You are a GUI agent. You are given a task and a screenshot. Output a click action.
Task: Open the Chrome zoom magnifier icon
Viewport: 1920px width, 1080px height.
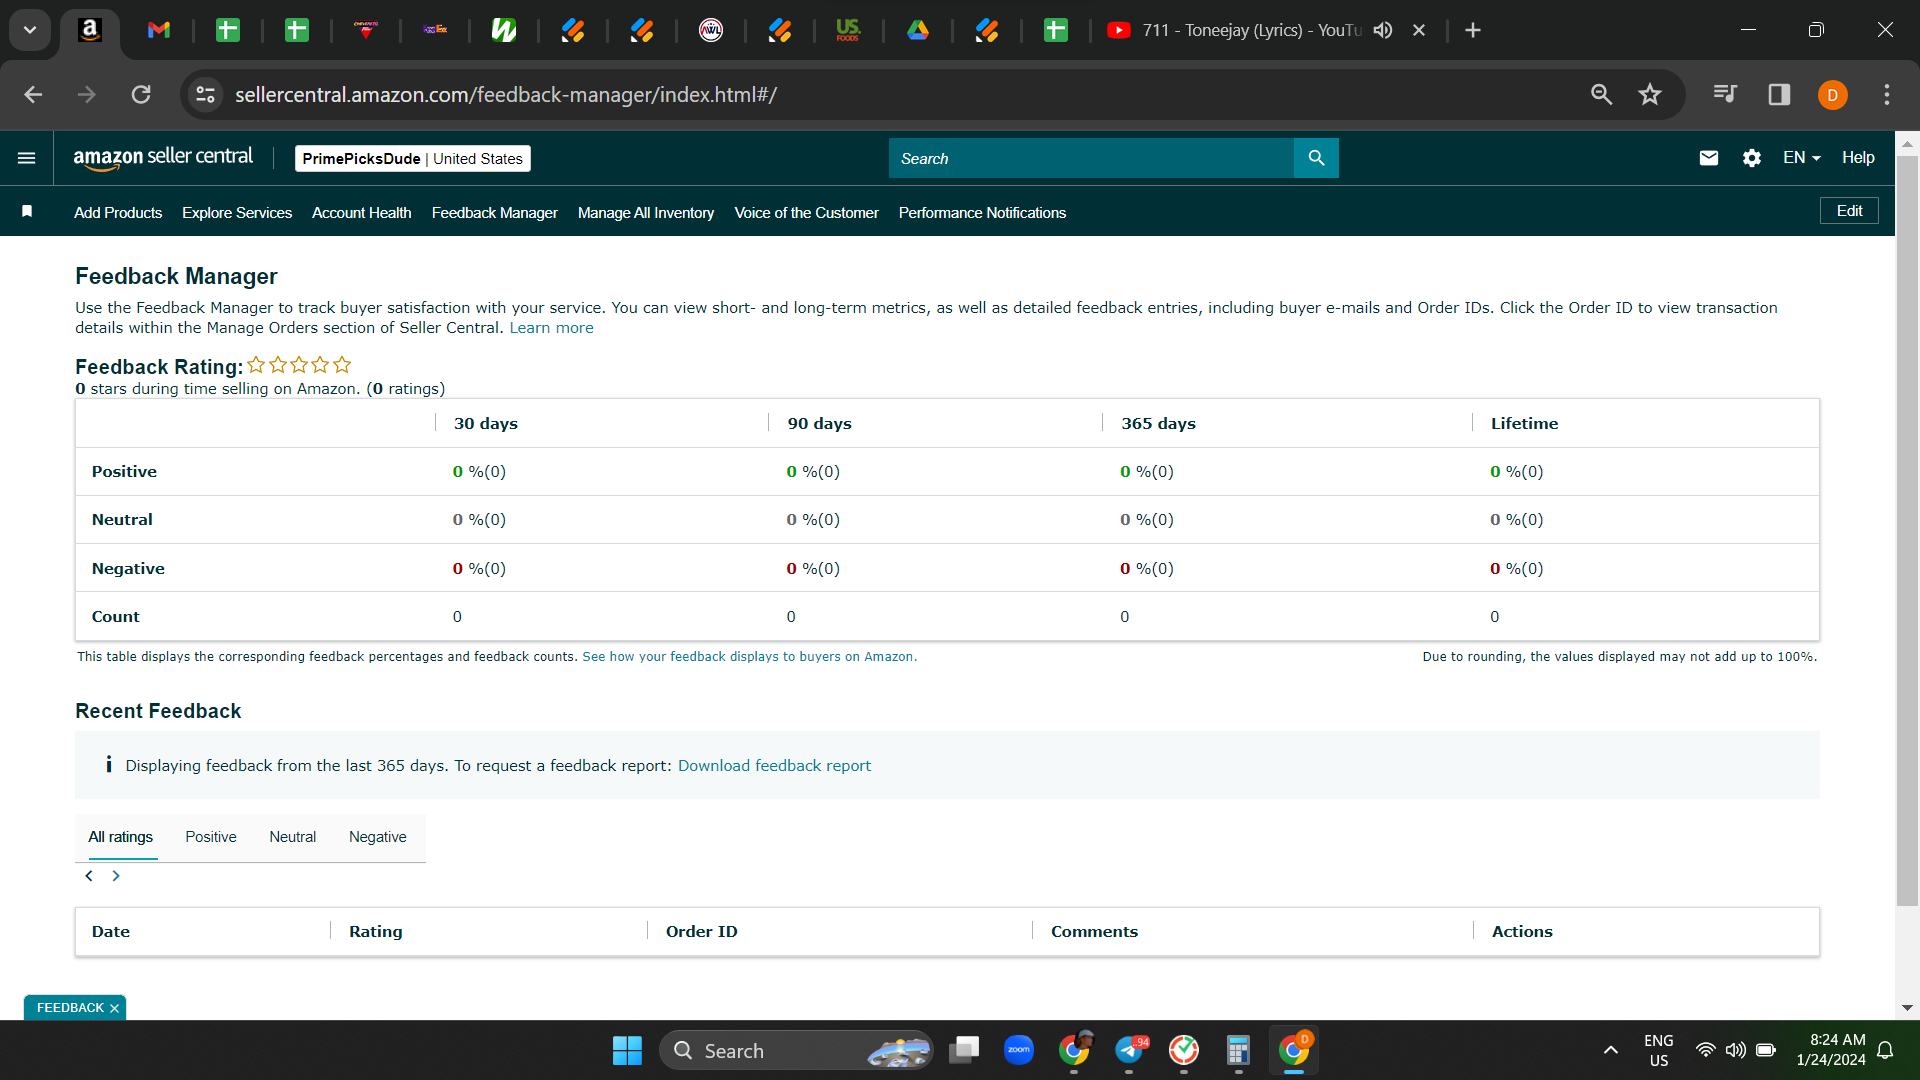coord(1602,94)
